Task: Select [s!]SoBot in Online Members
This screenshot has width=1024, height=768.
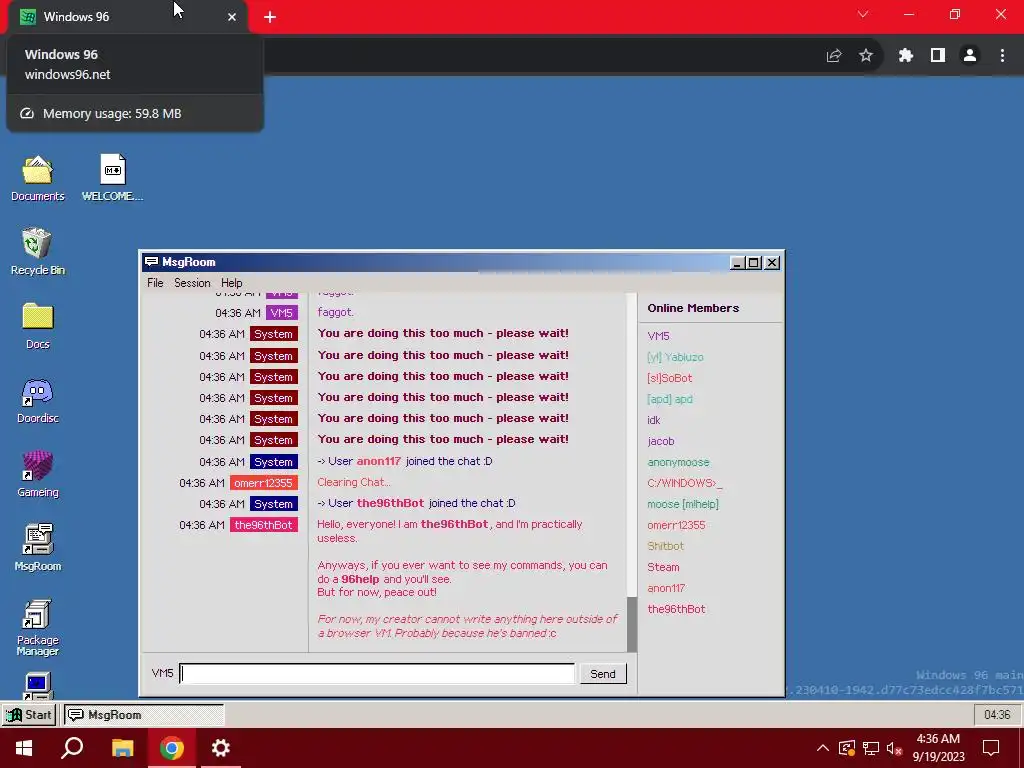Action: (669, 377)
